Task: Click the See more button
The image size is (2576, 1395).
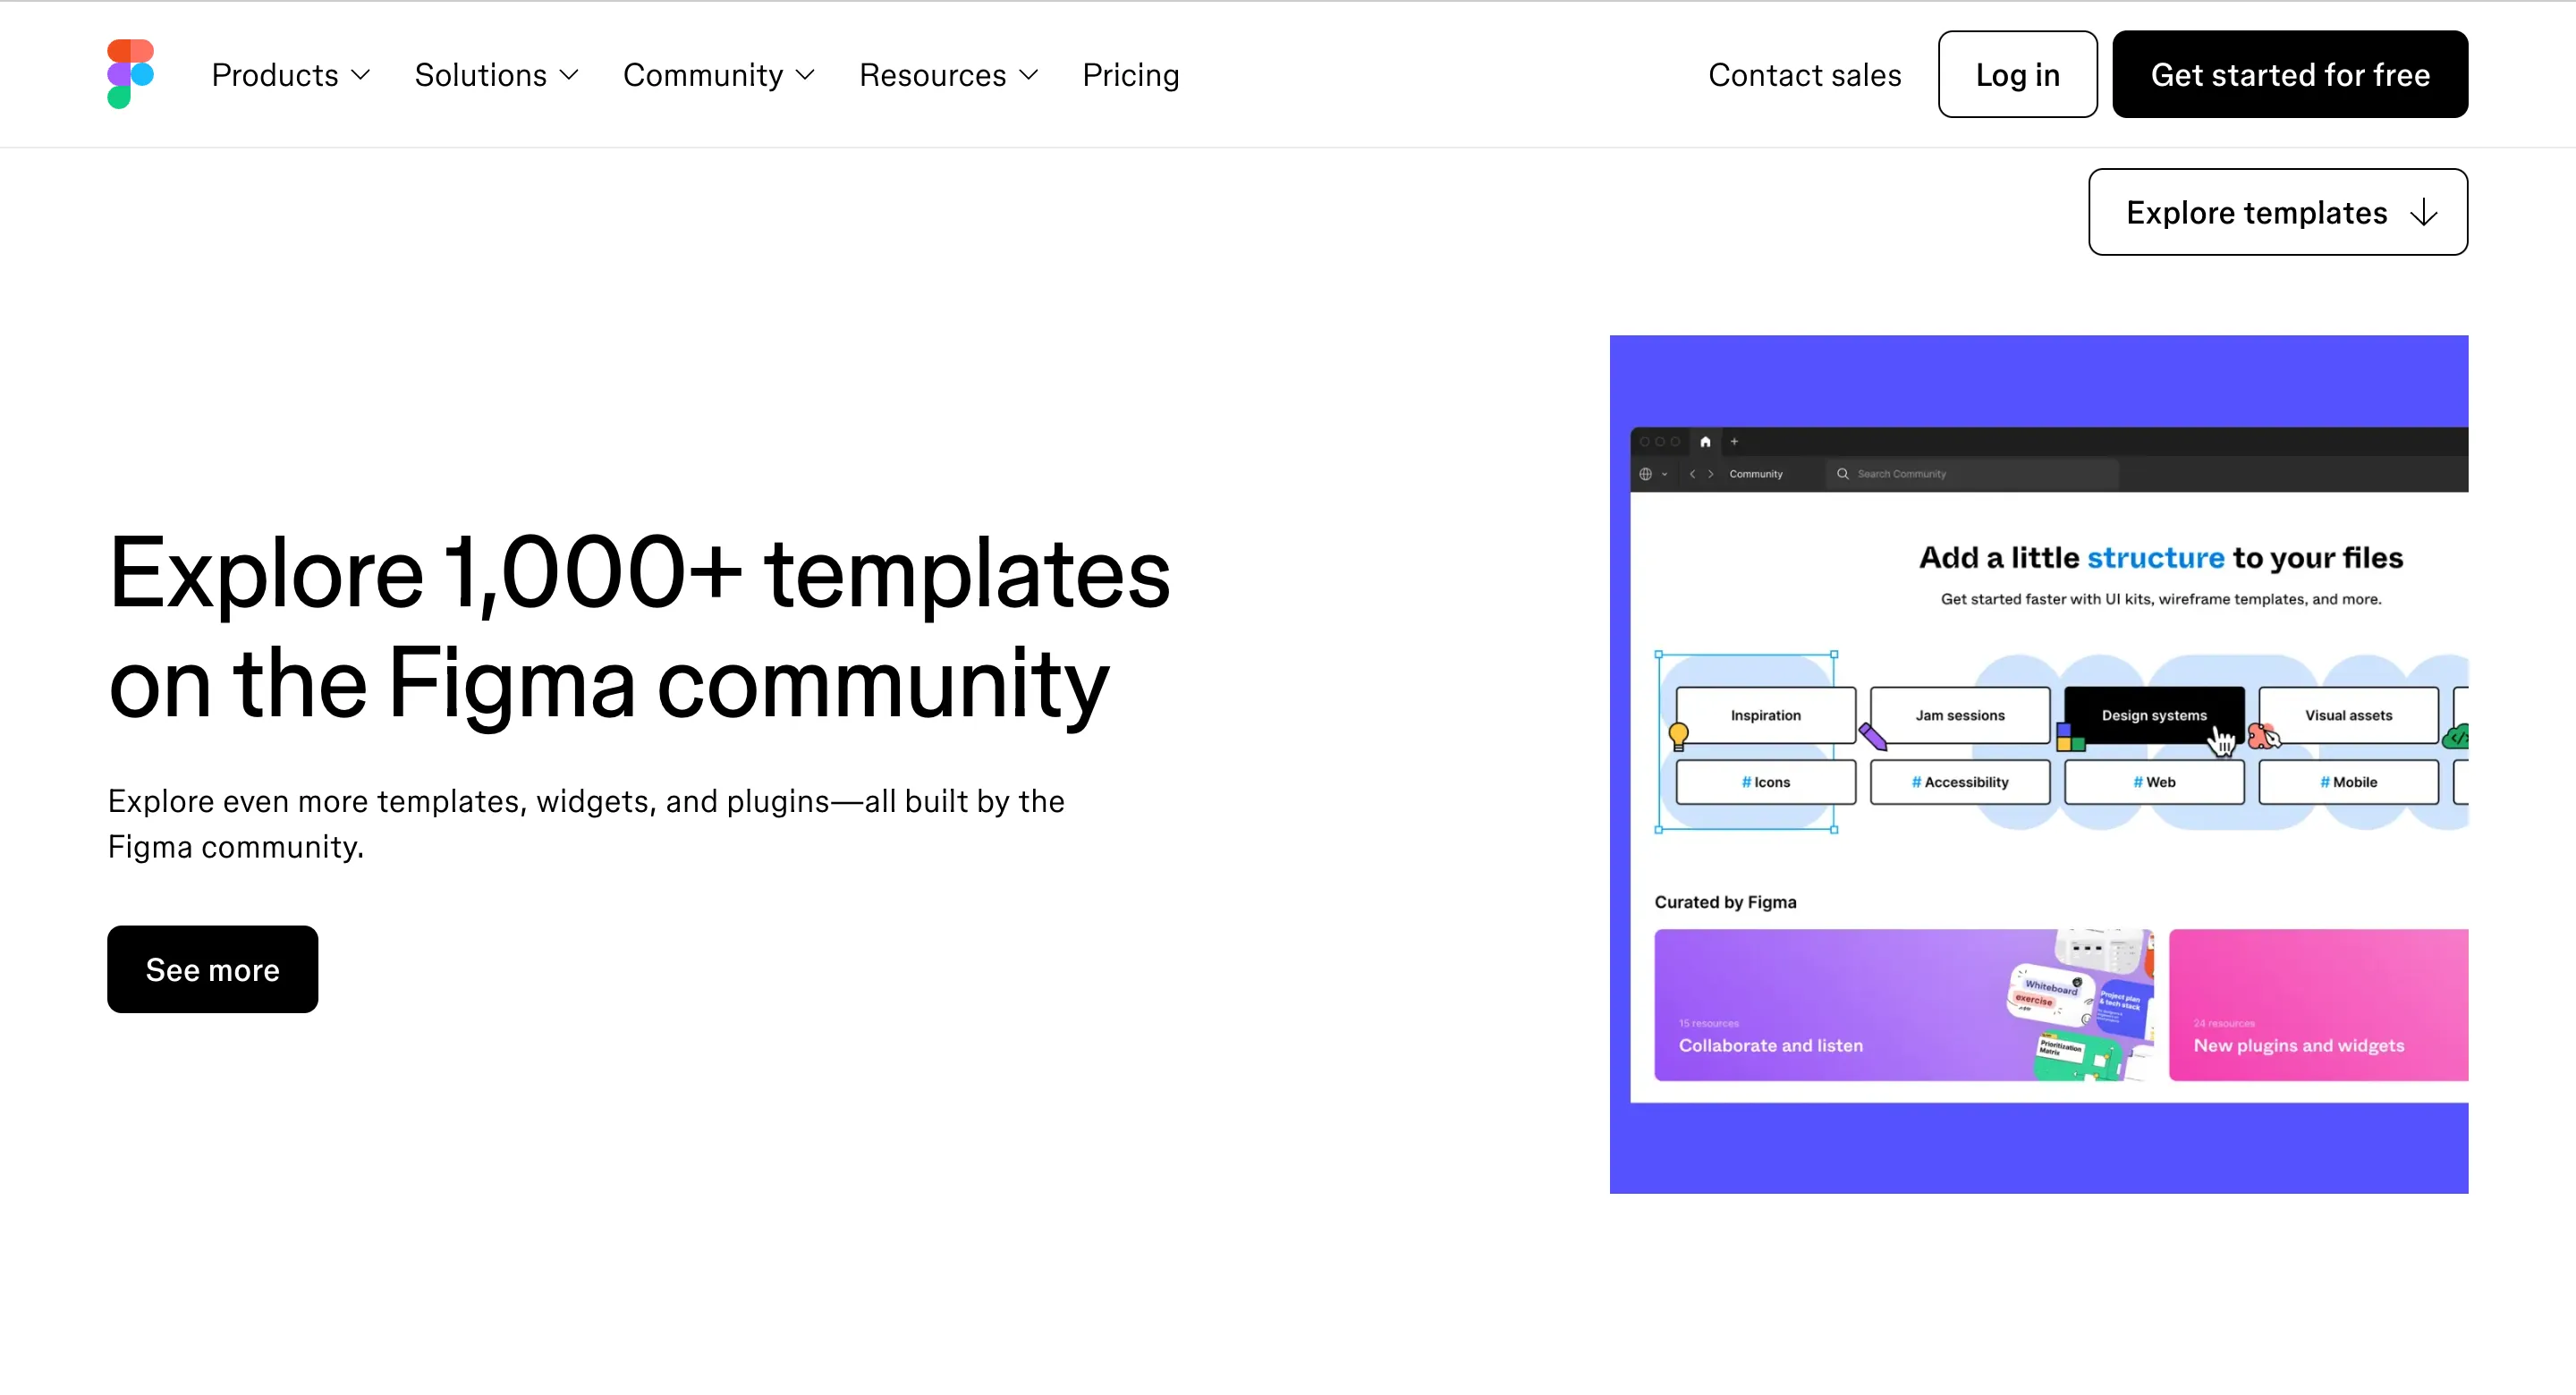Action: [213, 969]
